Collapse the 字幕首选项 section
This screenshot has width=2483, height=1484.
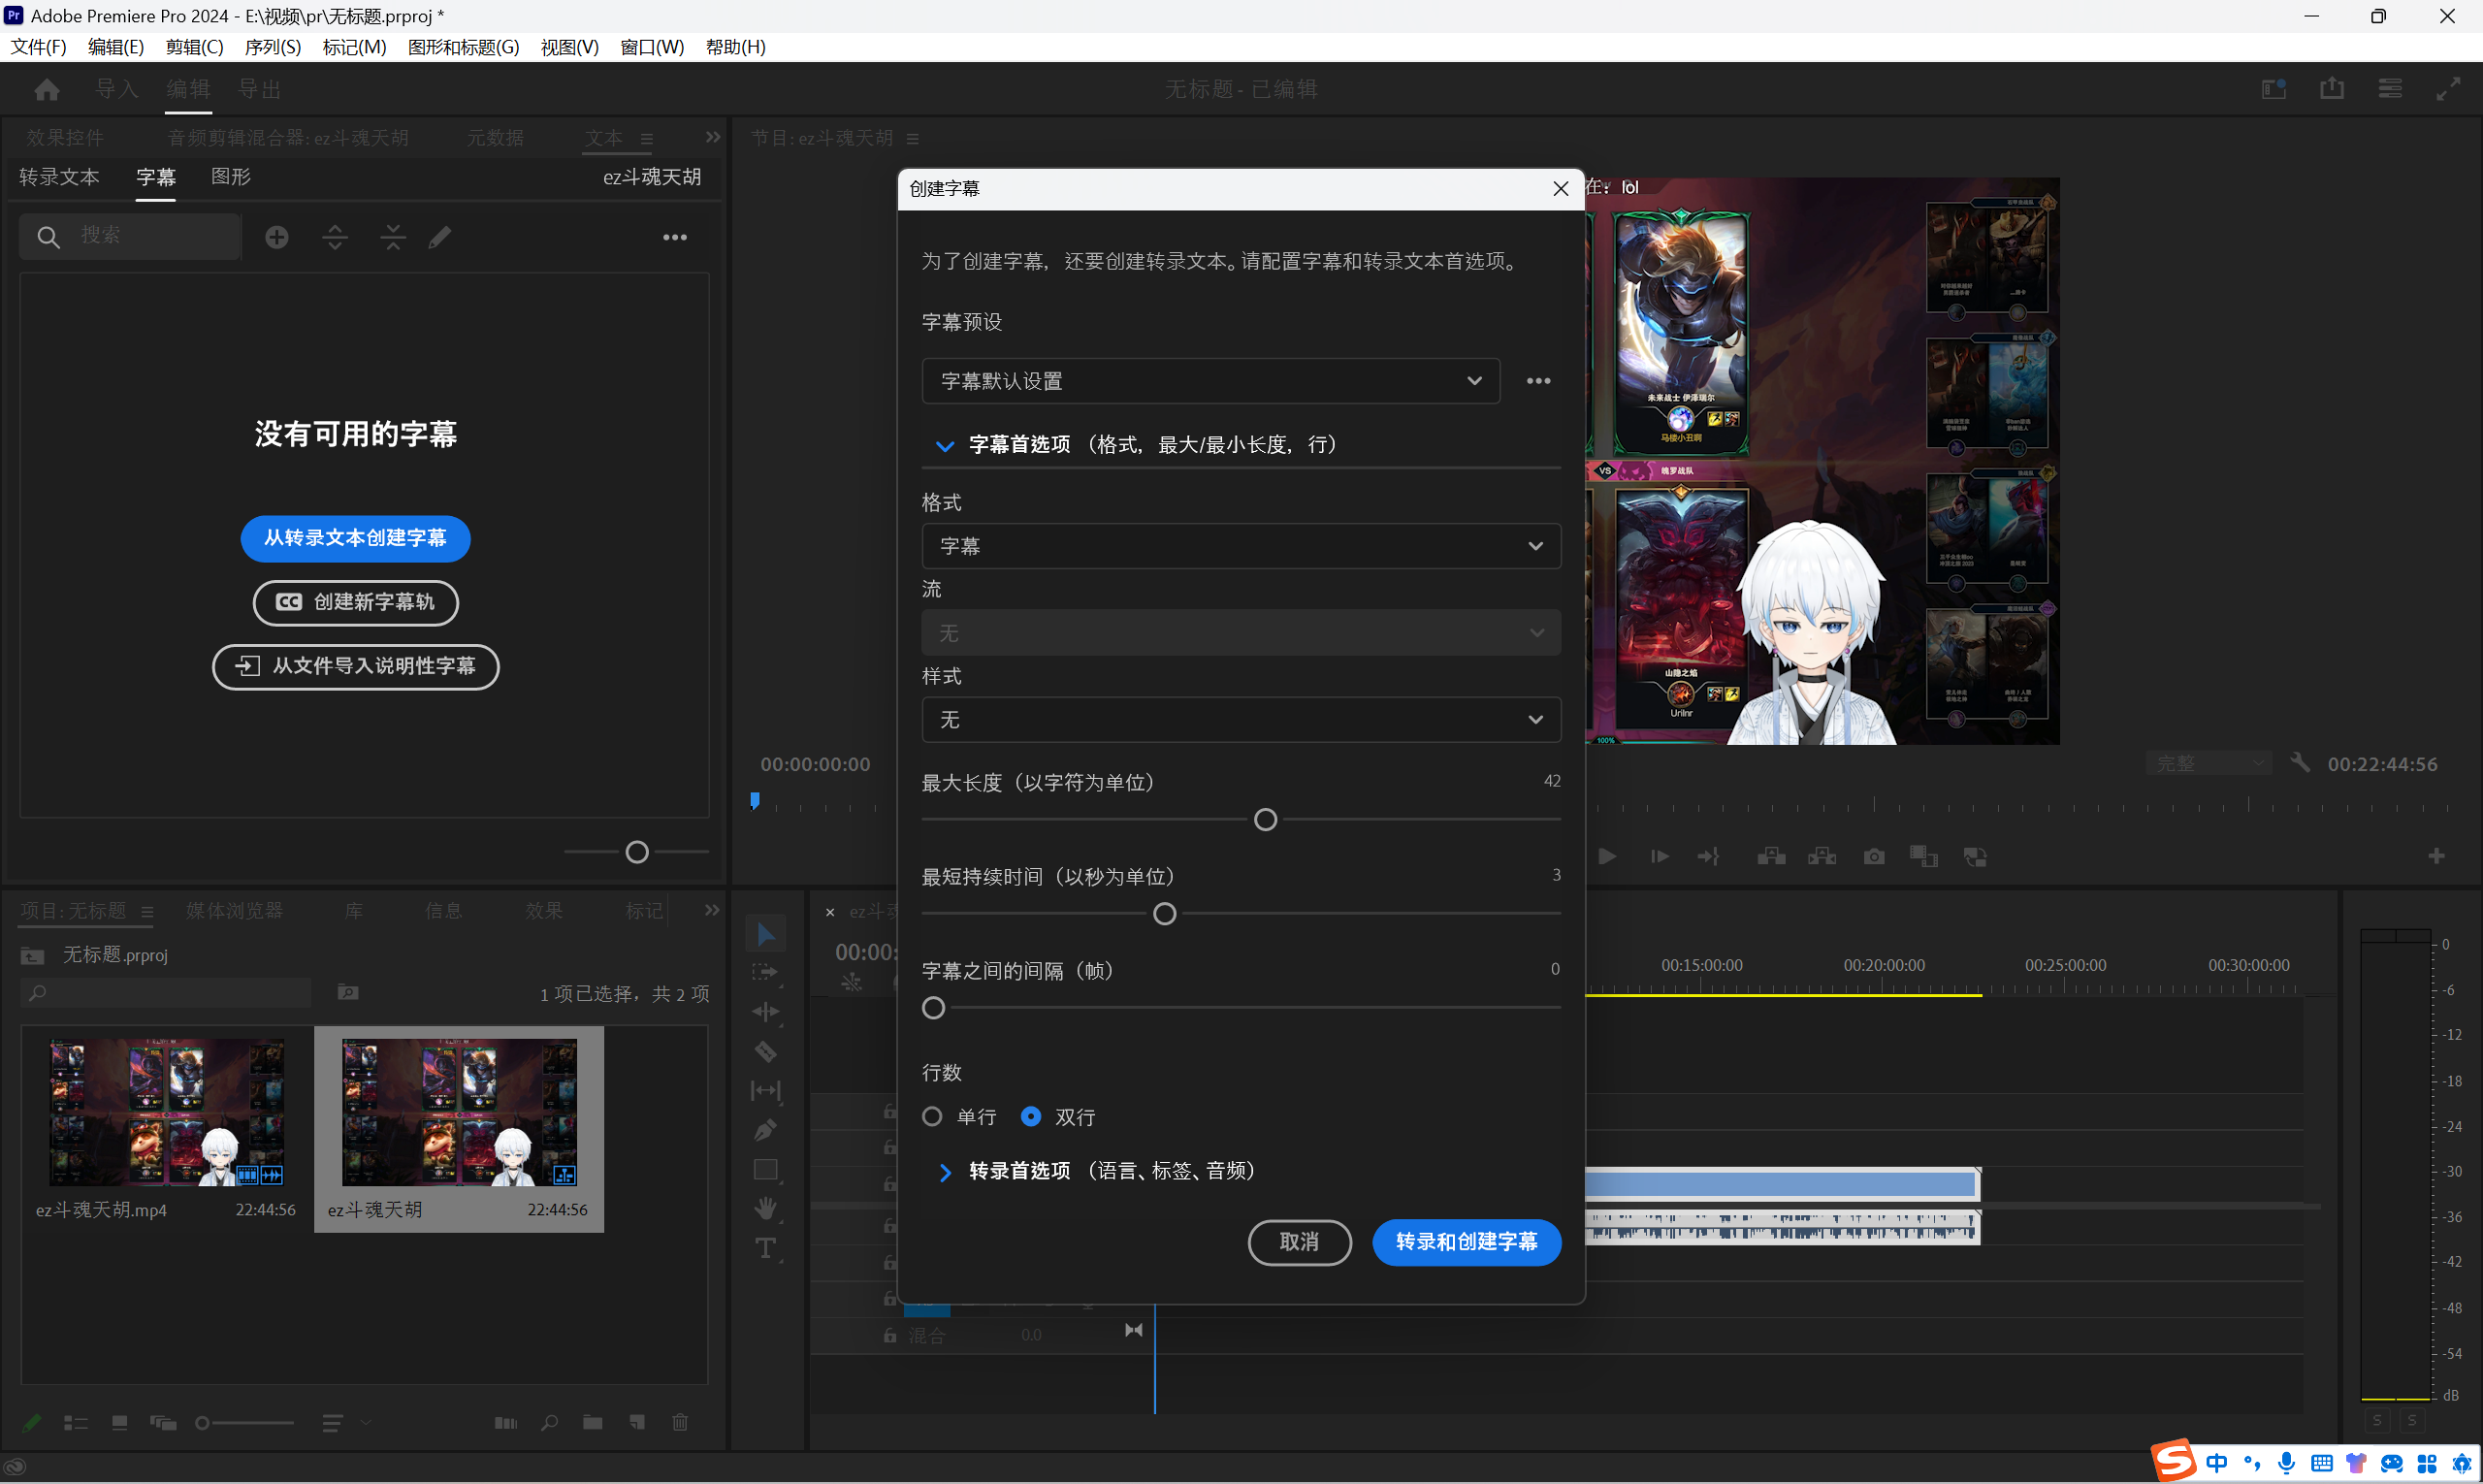(x=944, y=445)
